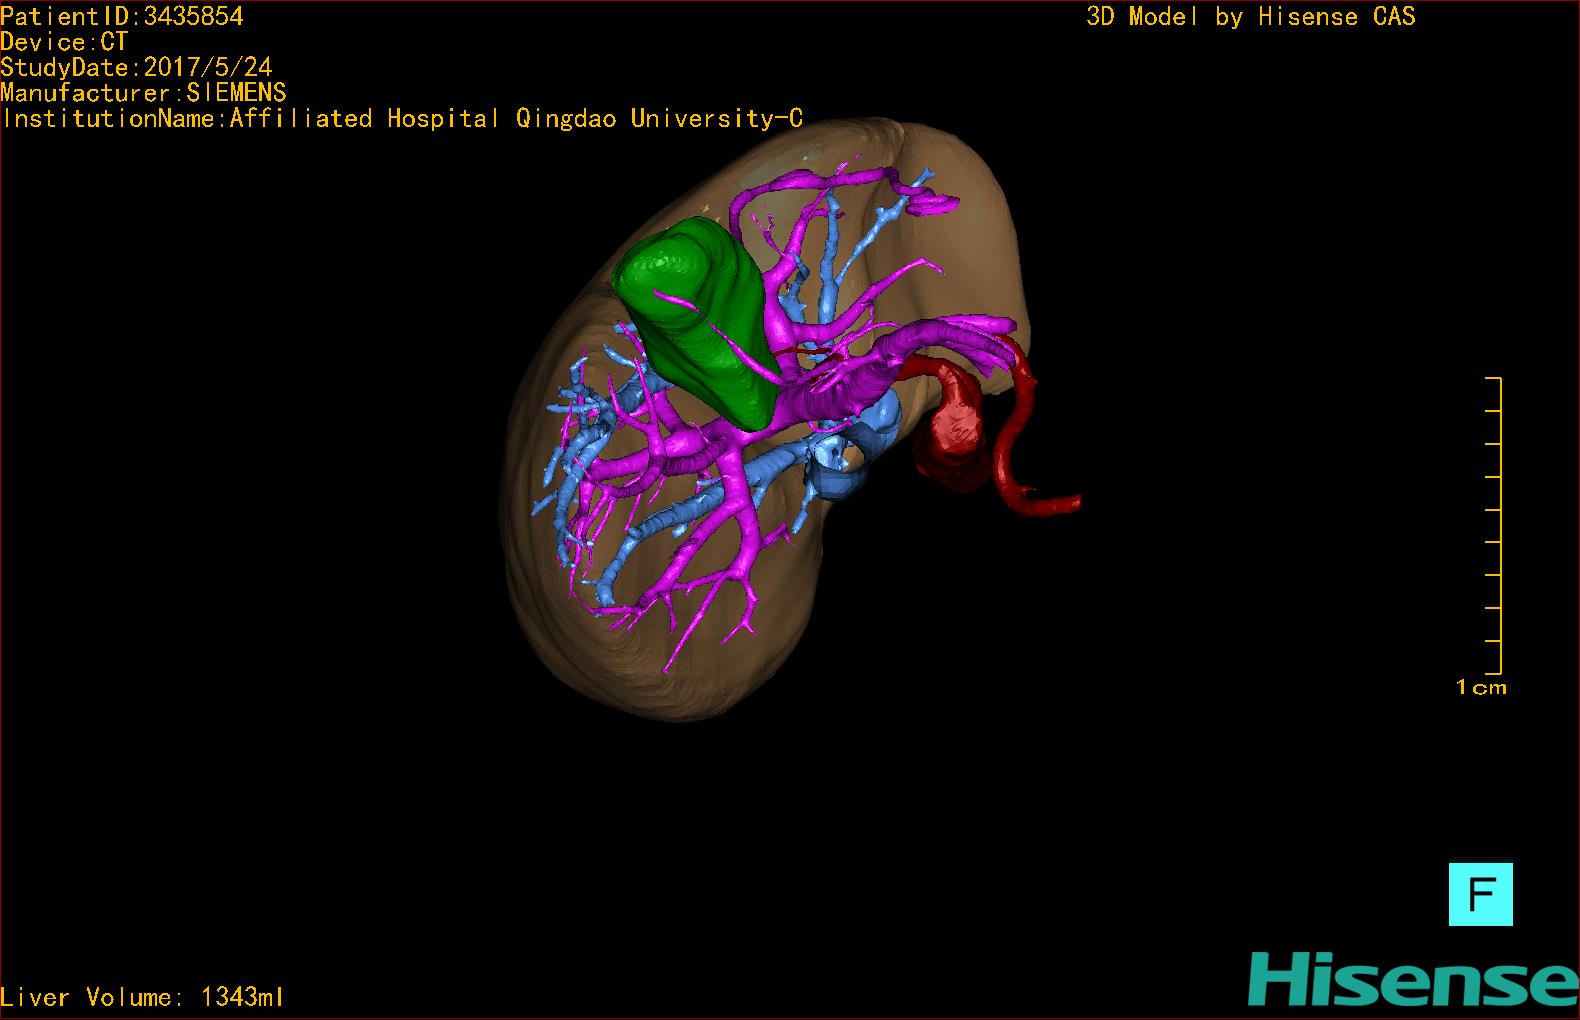
Task: Click the '3D Model by Hisense CAS' title
Action: click(1251, 16)
